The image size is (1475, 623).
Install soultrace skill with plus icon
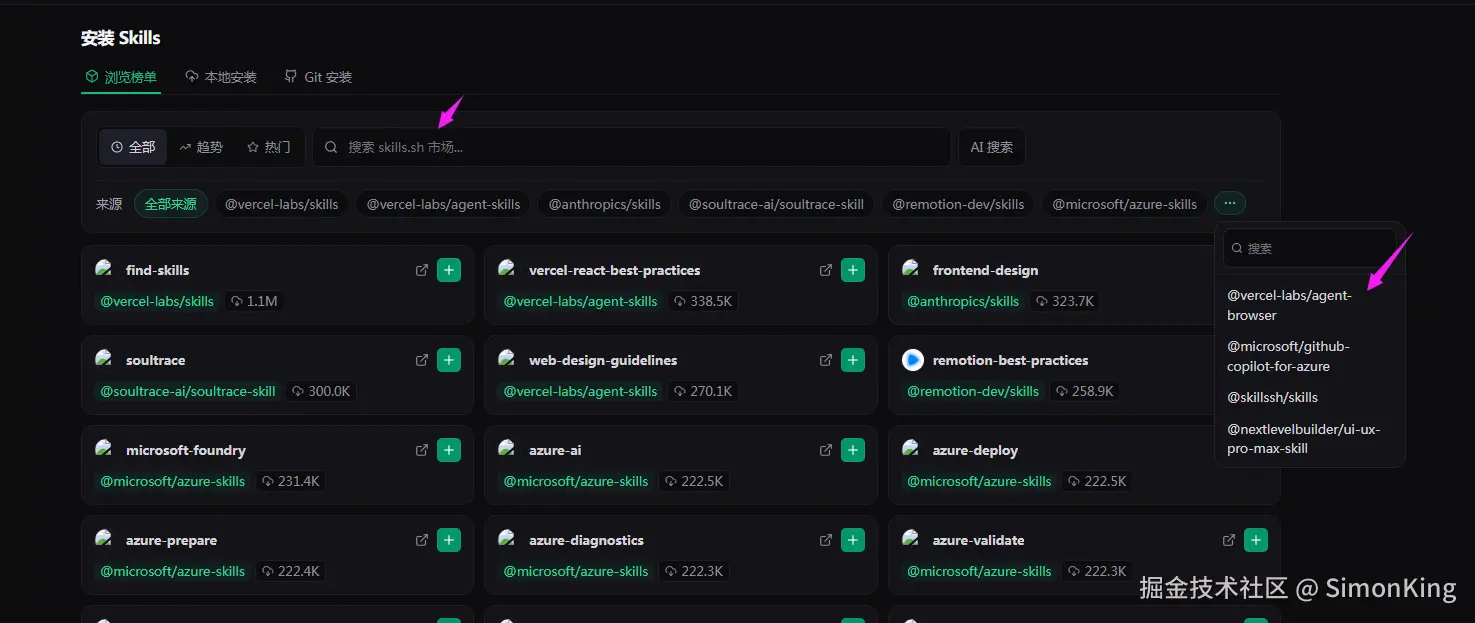[x=449, y=360]
